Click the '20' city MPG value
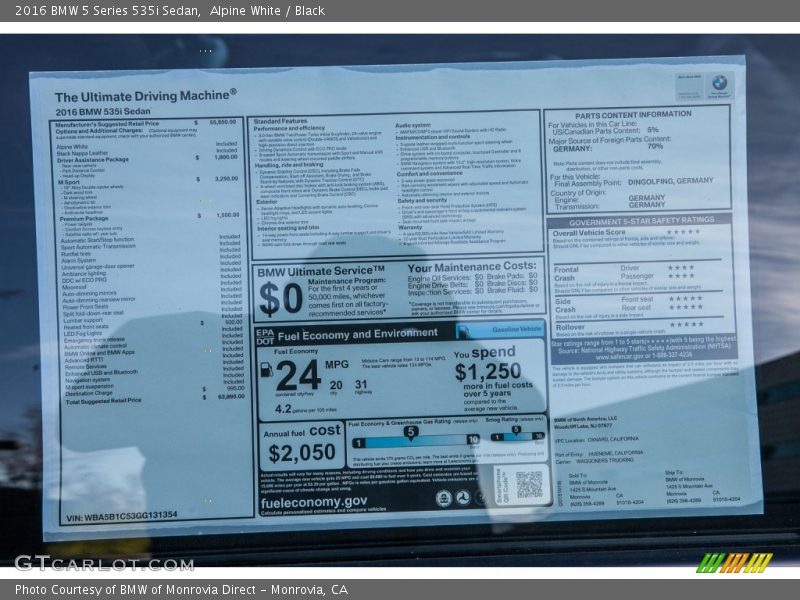This screenshot has width=800, height=600. 336,385
